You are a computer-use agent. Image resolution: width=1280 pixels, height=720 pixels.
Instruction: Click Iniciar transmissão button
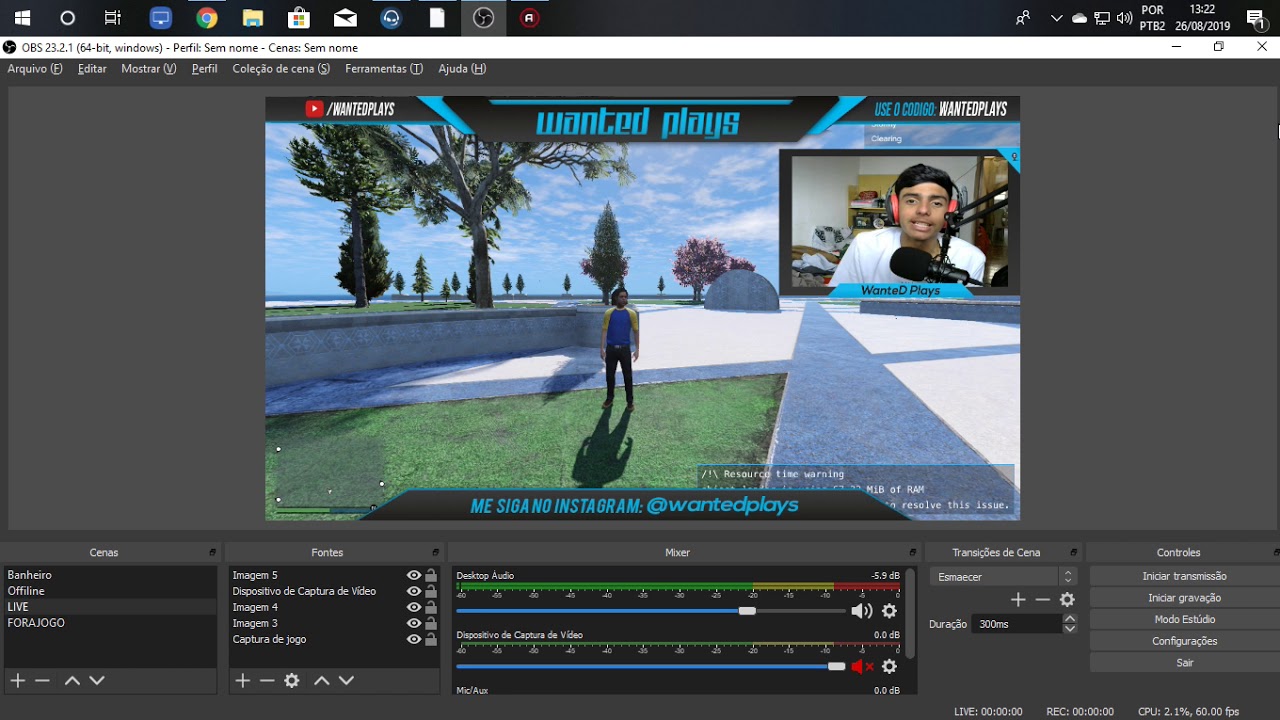tap(1184, 576)
